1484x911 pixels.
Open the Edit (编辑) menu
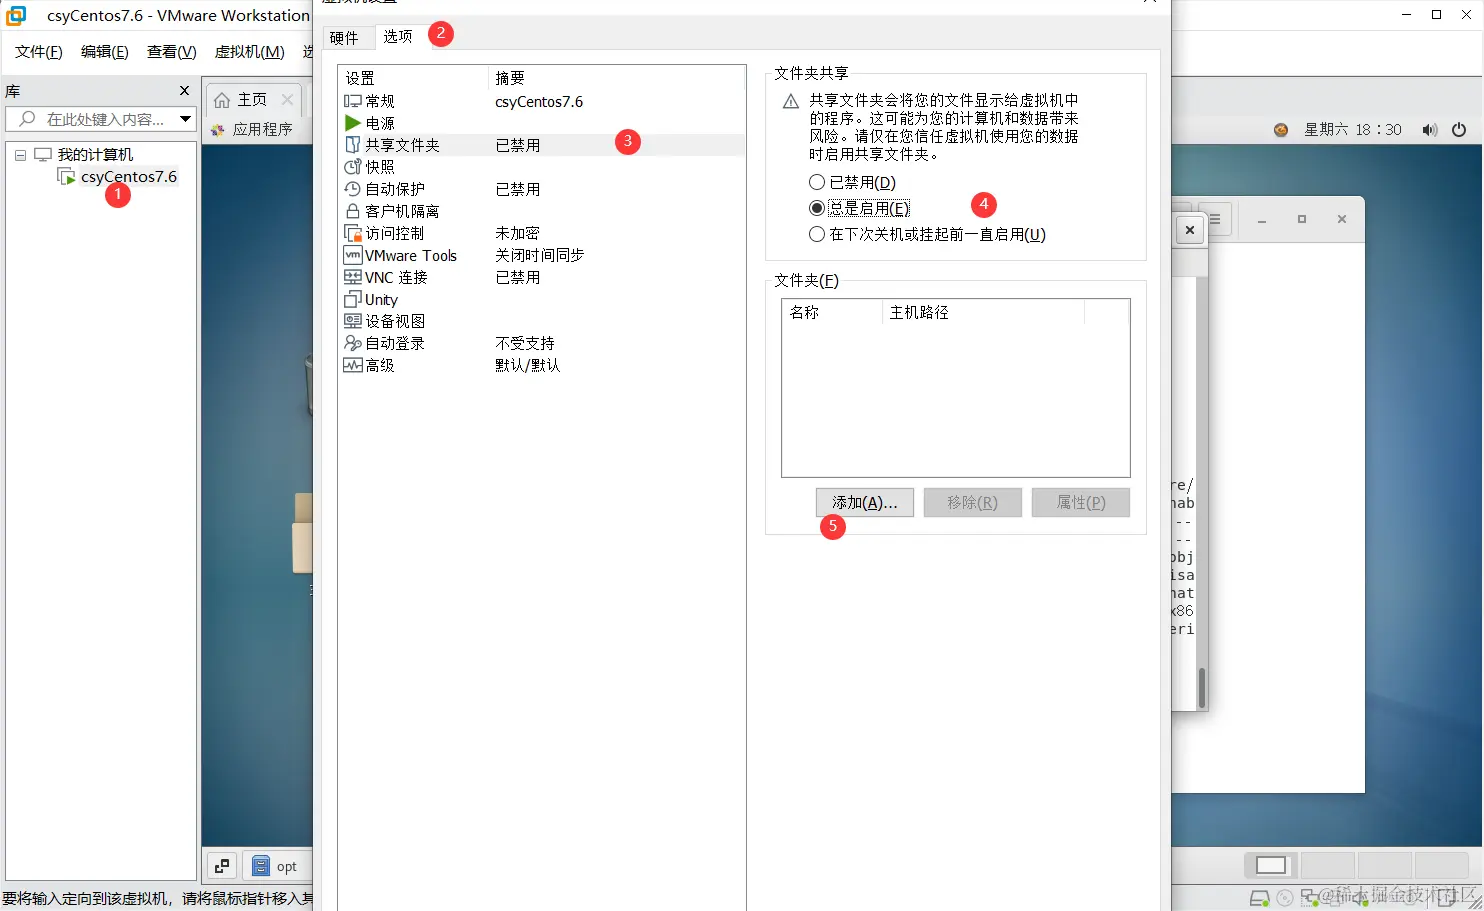(x=105, y=52)
